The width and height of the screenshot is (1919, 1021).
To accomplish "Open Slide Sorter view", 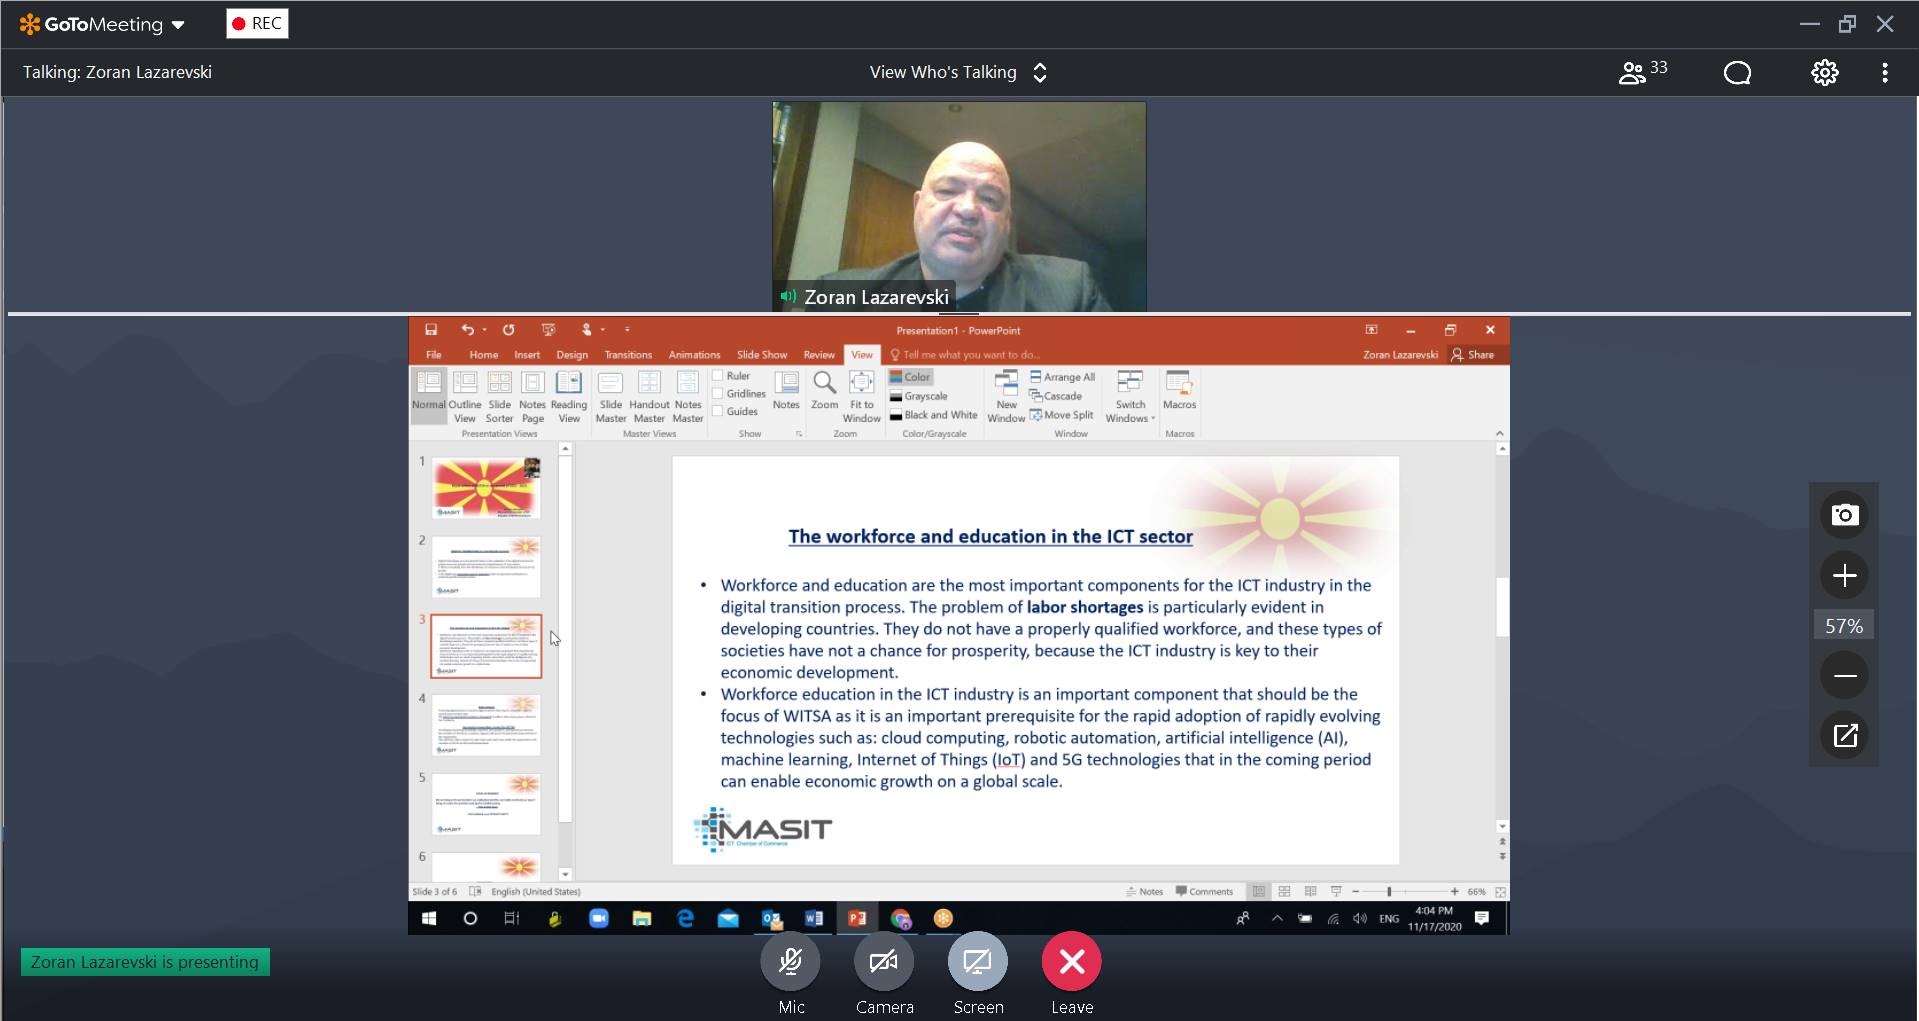I will (499, 396).
